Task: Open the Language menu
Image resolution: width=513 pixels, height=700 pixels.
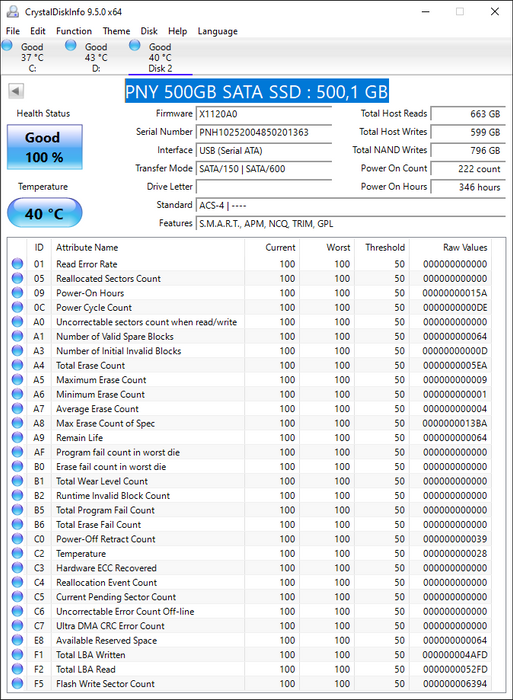Action: 217,31
